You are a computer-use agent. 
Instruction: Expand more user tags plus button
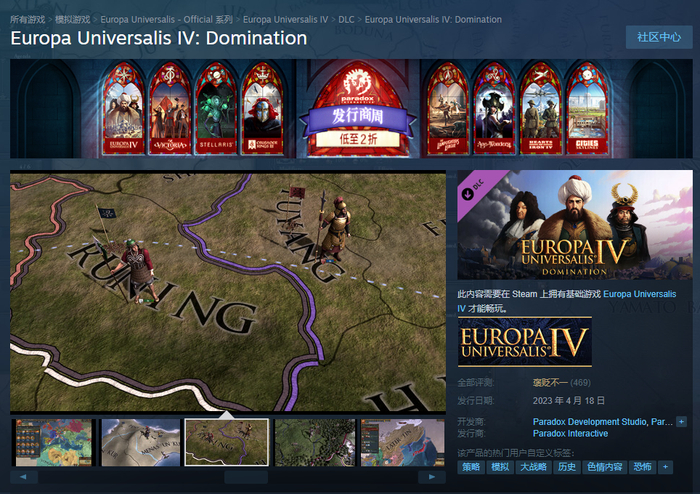tap(665, 467)
